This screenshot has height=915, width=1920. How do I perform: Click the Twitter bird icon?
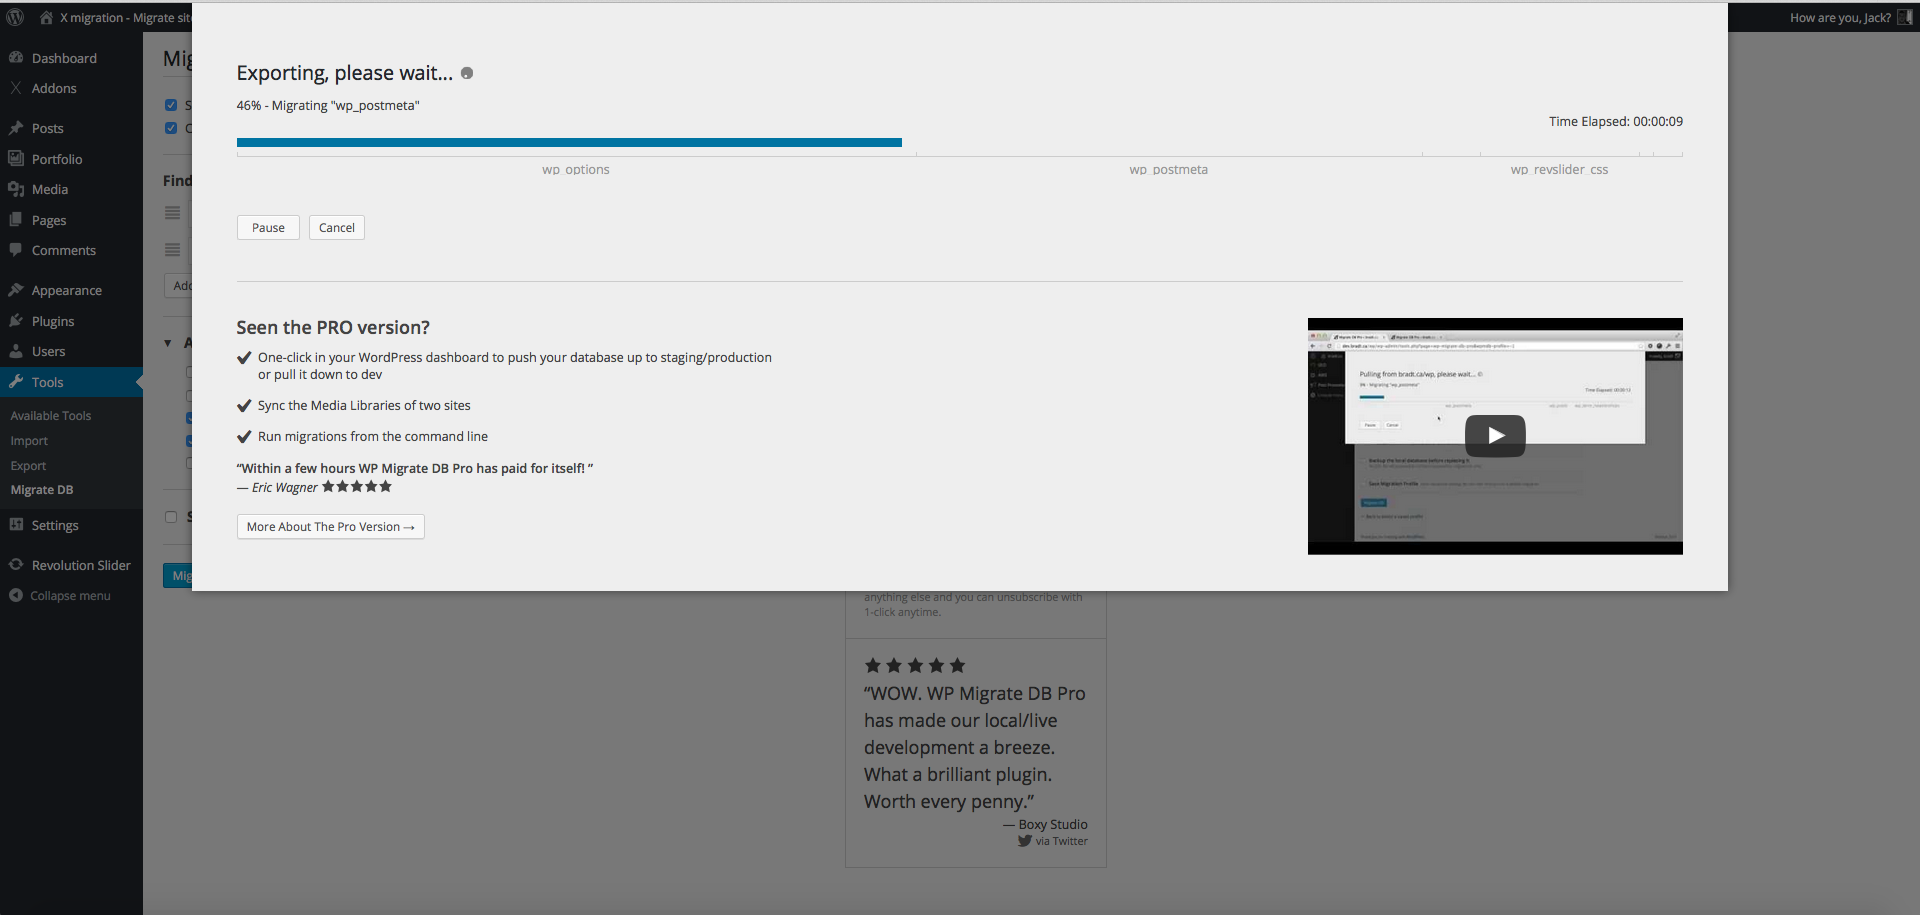[x=1025, y=841]
